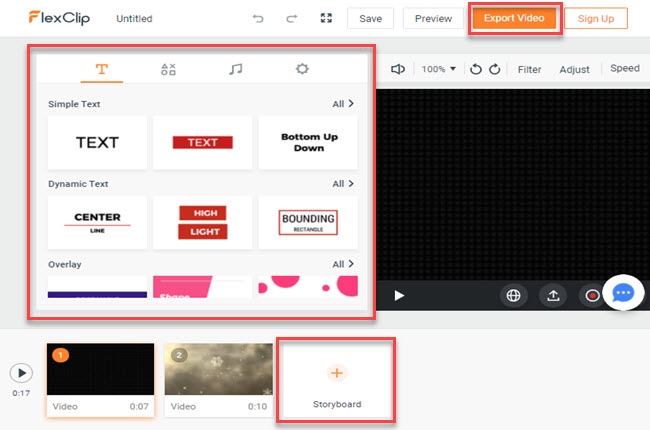Add the Bottom Up Down text style

point(308,142)
